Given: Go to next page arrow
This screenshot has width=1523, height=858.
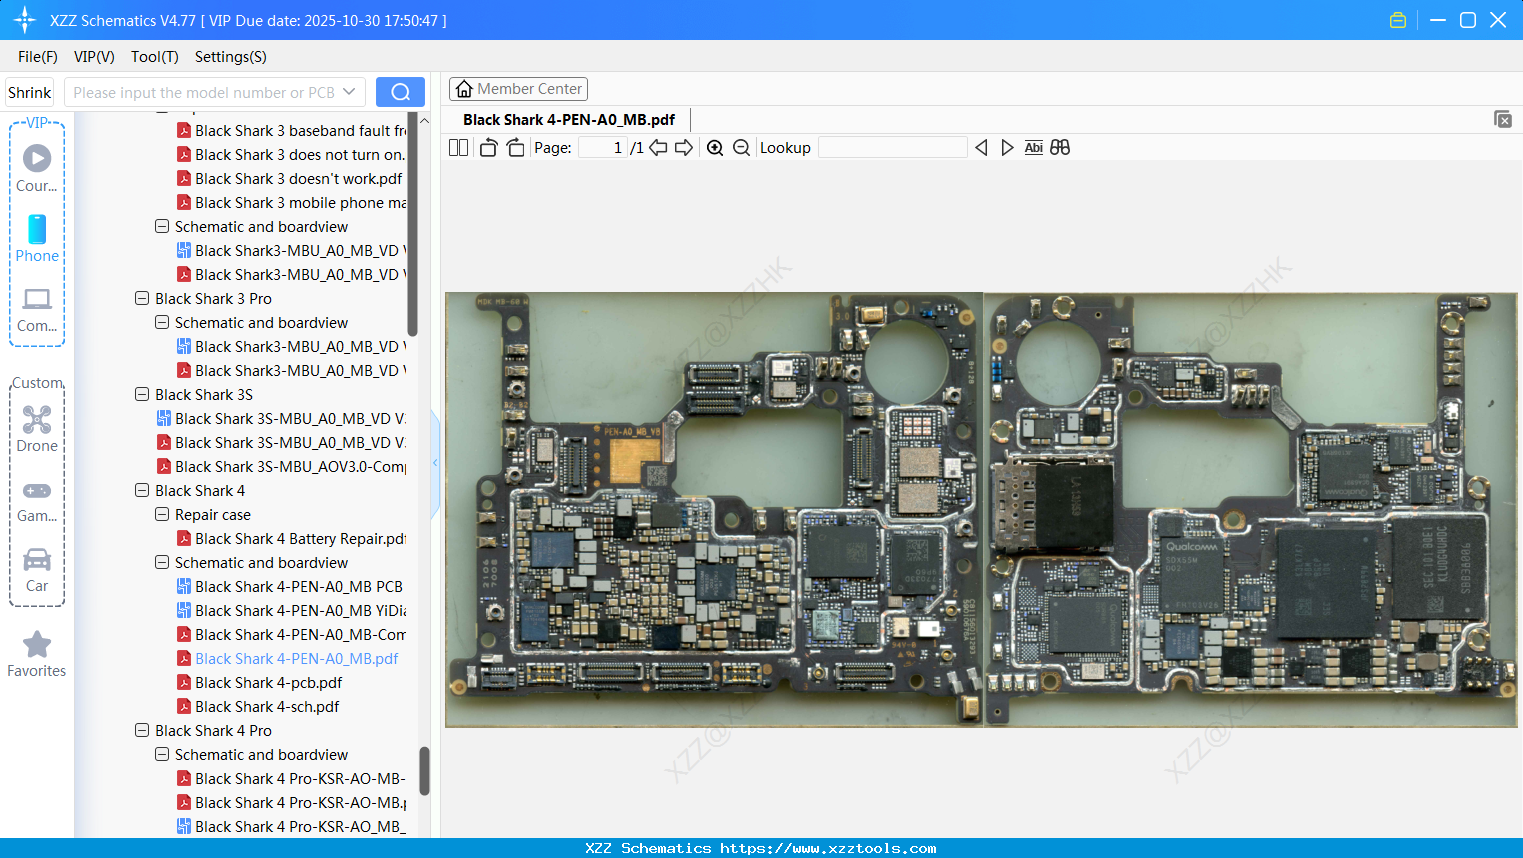Looking at the screenshot, I should coord(684,148).
